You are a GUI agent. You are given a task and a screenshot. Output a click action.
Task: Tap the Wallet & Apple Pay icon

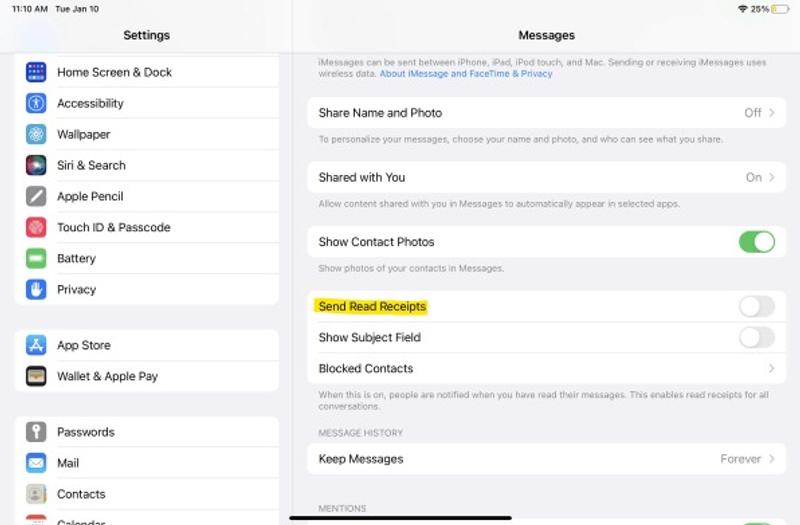[36, 377]
